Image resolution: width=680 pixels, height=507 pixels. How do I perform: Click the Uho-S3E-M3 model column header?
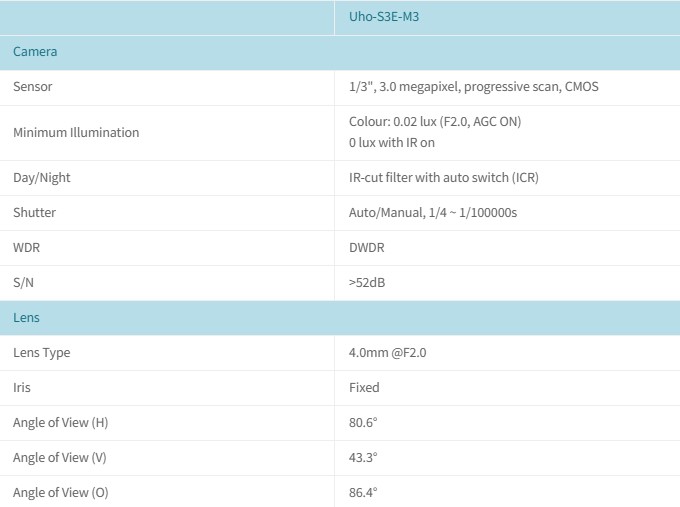384,17
